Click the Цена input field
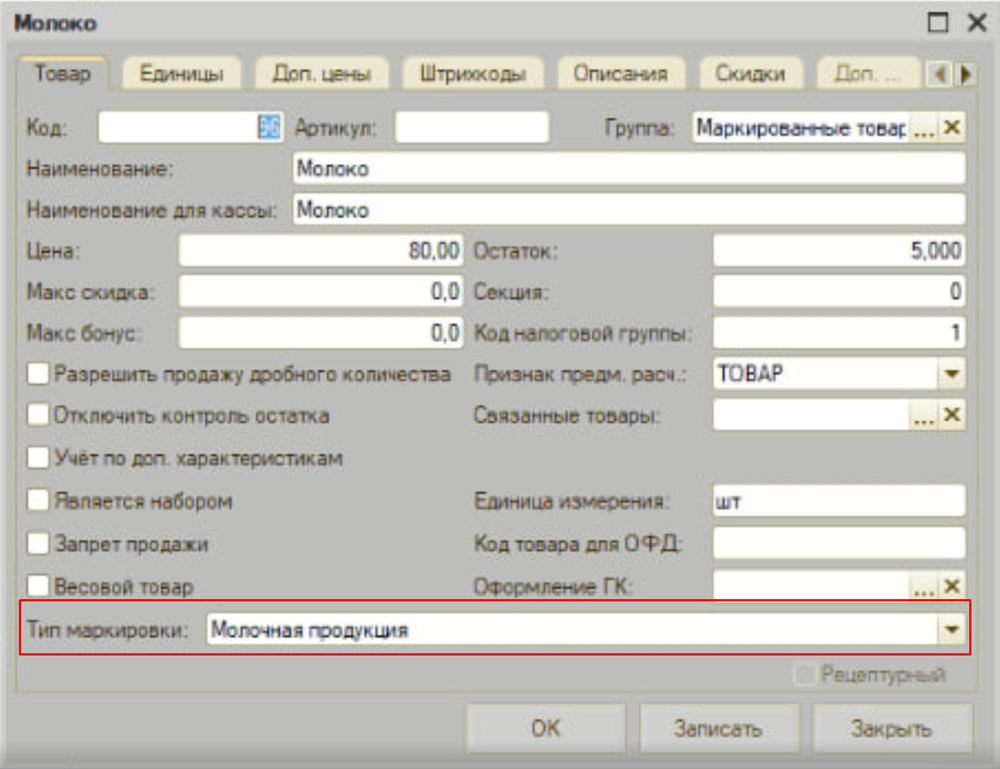Viewport: 1000px width, 769px height. [x=320, y=251]
